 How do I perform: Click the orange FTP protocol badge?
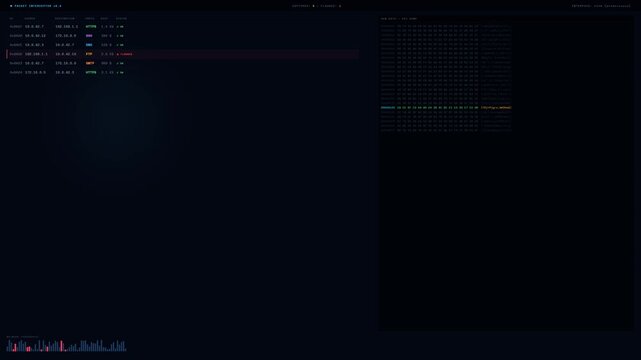point(89,54)
